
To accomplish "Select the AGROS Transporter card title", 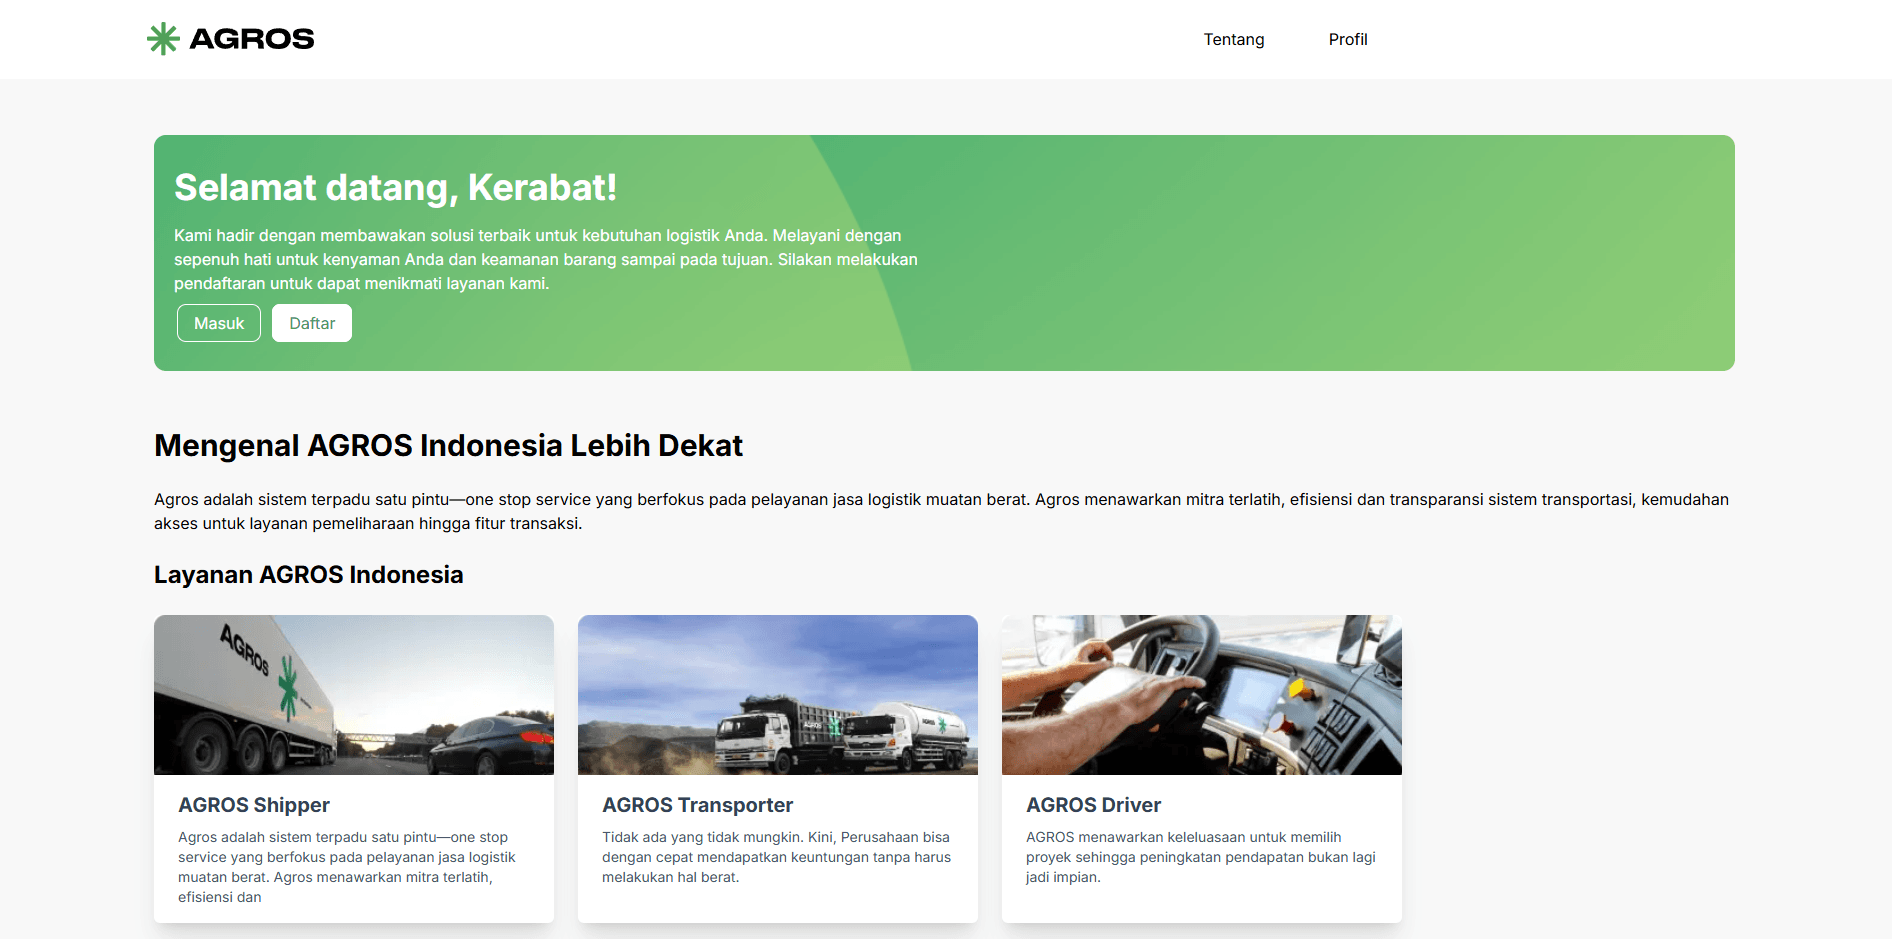I will pos(697,805).
